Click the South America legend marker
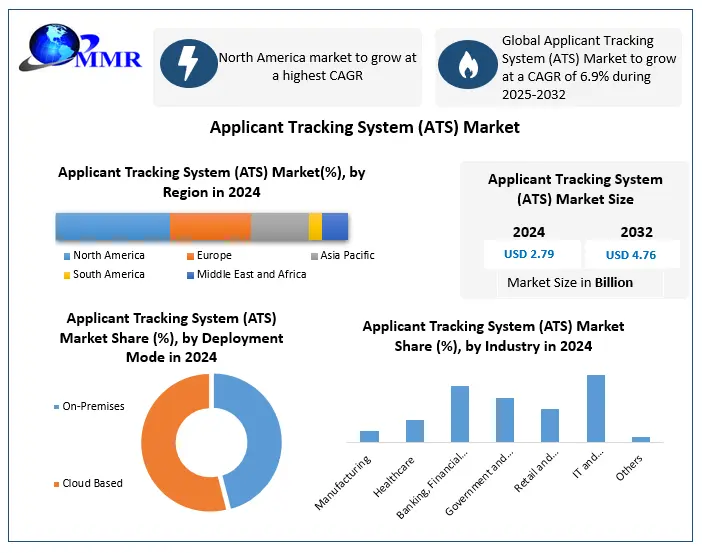Screen dimensions: 702x553 pyautogui.click(x=65, y=275)
